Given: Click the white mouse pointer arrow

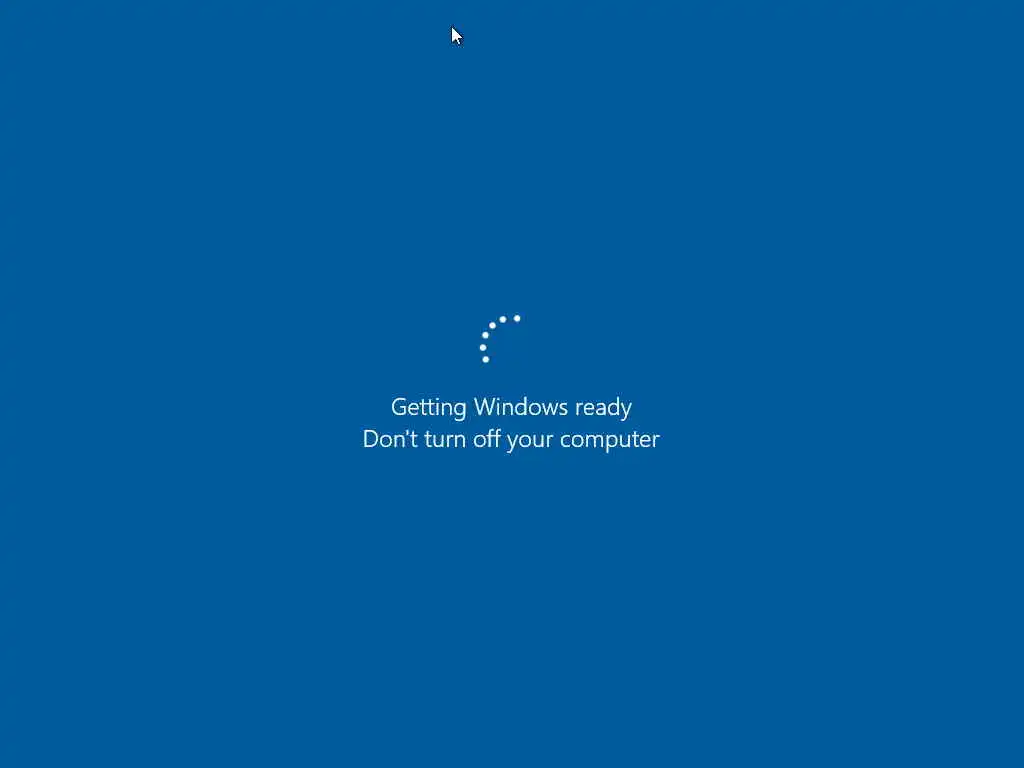Looking at the screenshot, I should (456, 36).
